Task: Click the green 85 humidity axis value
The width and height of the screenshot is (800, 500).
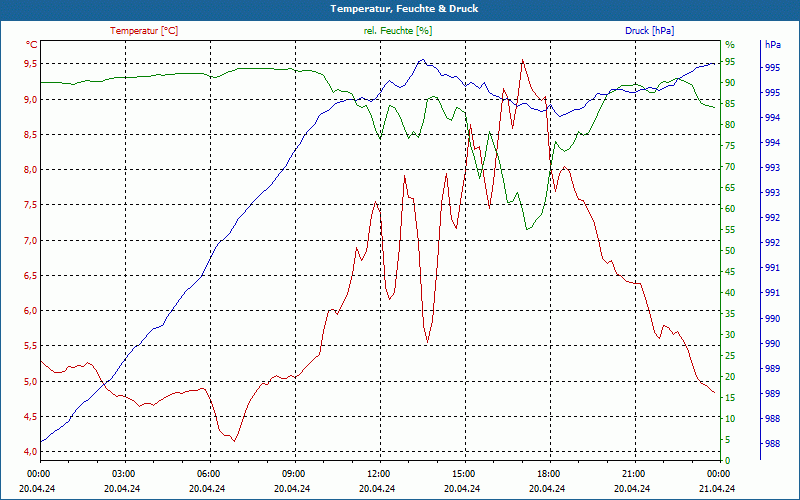Action: pos(730,104)
